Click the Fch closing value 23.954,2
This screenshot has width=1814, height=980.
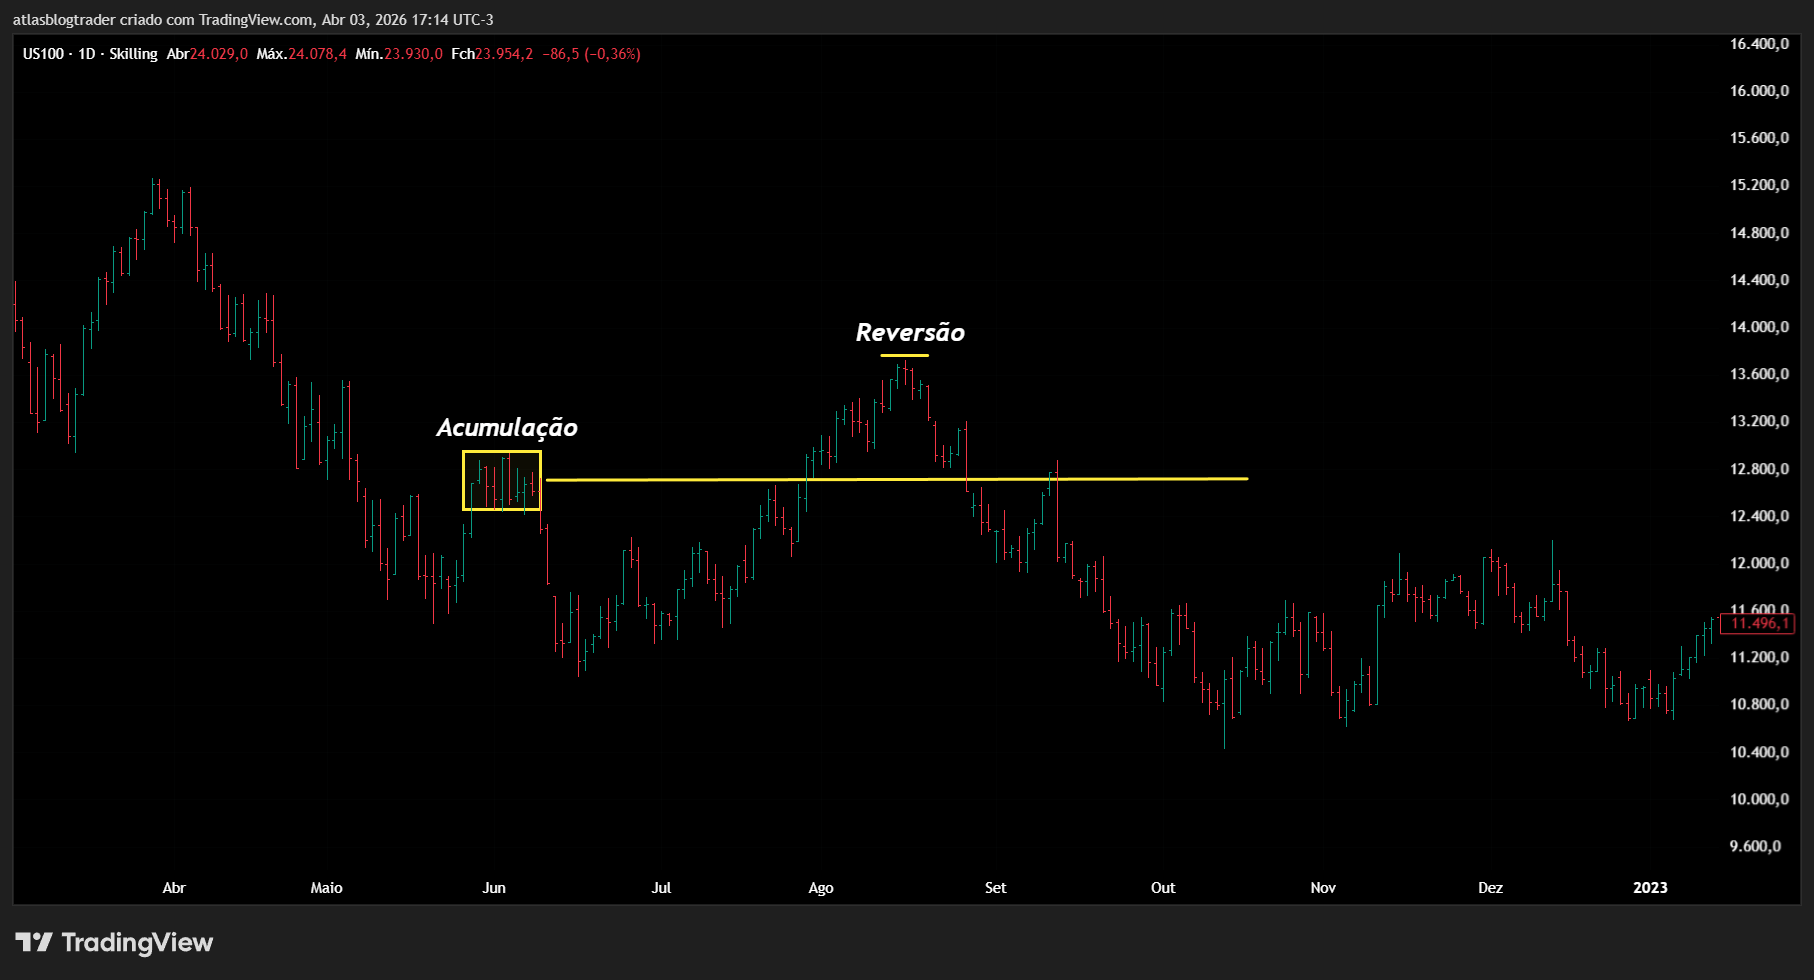[x=504, y=54]
